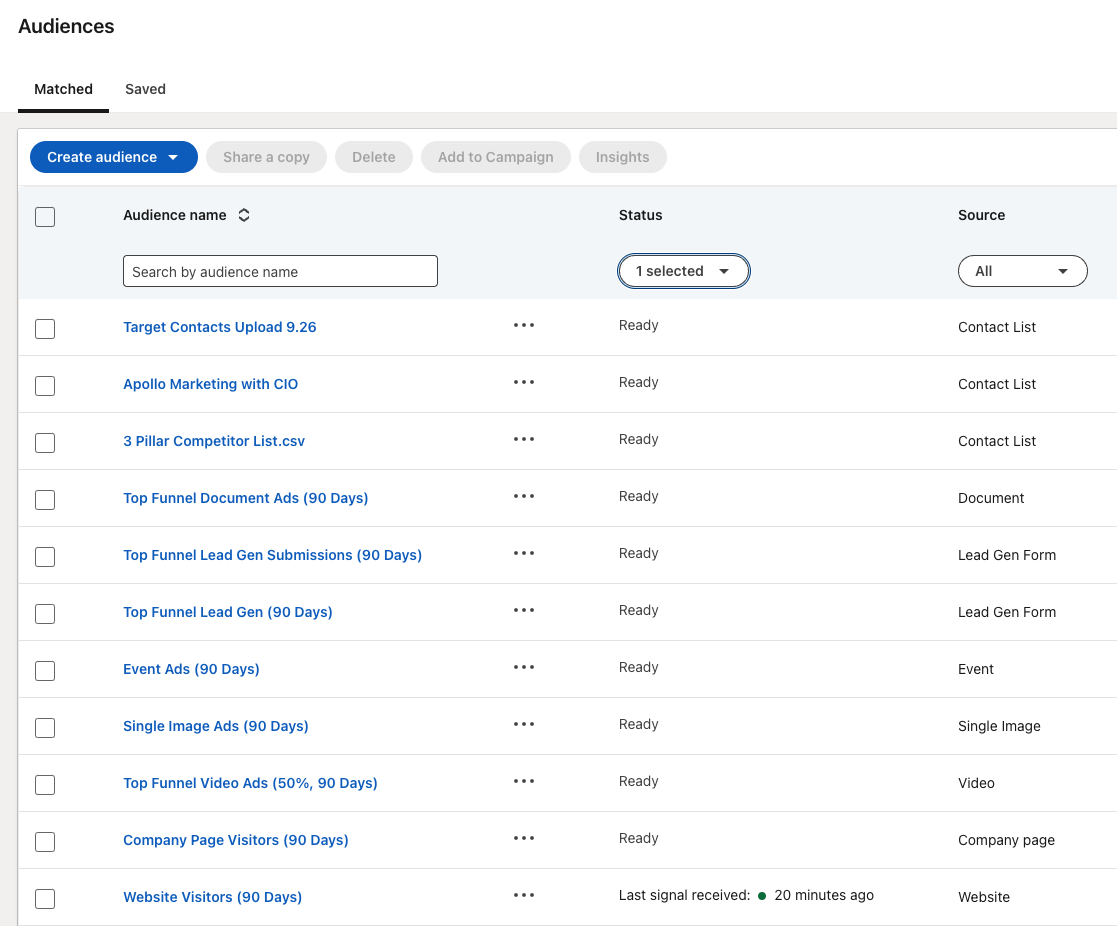The width and height of the screenshot is (1117, 926).
Task: Open the Top Funnel Lead Gen (90 Days) link
Action: pos(227,612)
